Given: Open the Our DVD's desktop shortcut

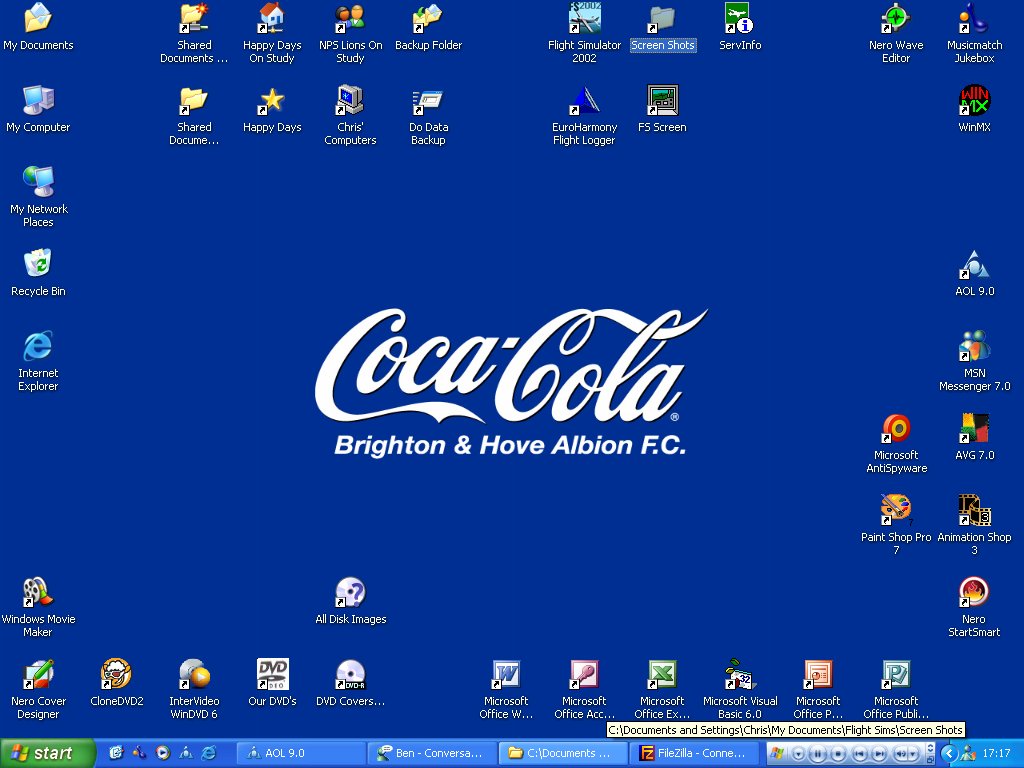Looking at the screenshot, I should pos(272,683).
